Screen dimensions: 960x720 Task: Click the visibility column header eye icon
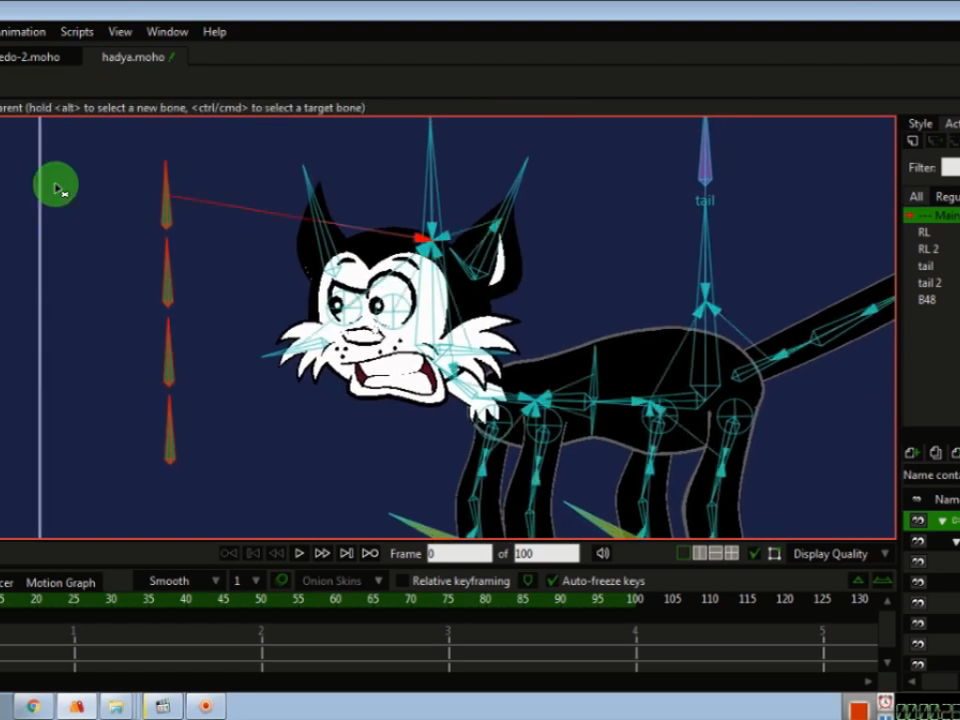click(x=917, y=500)
